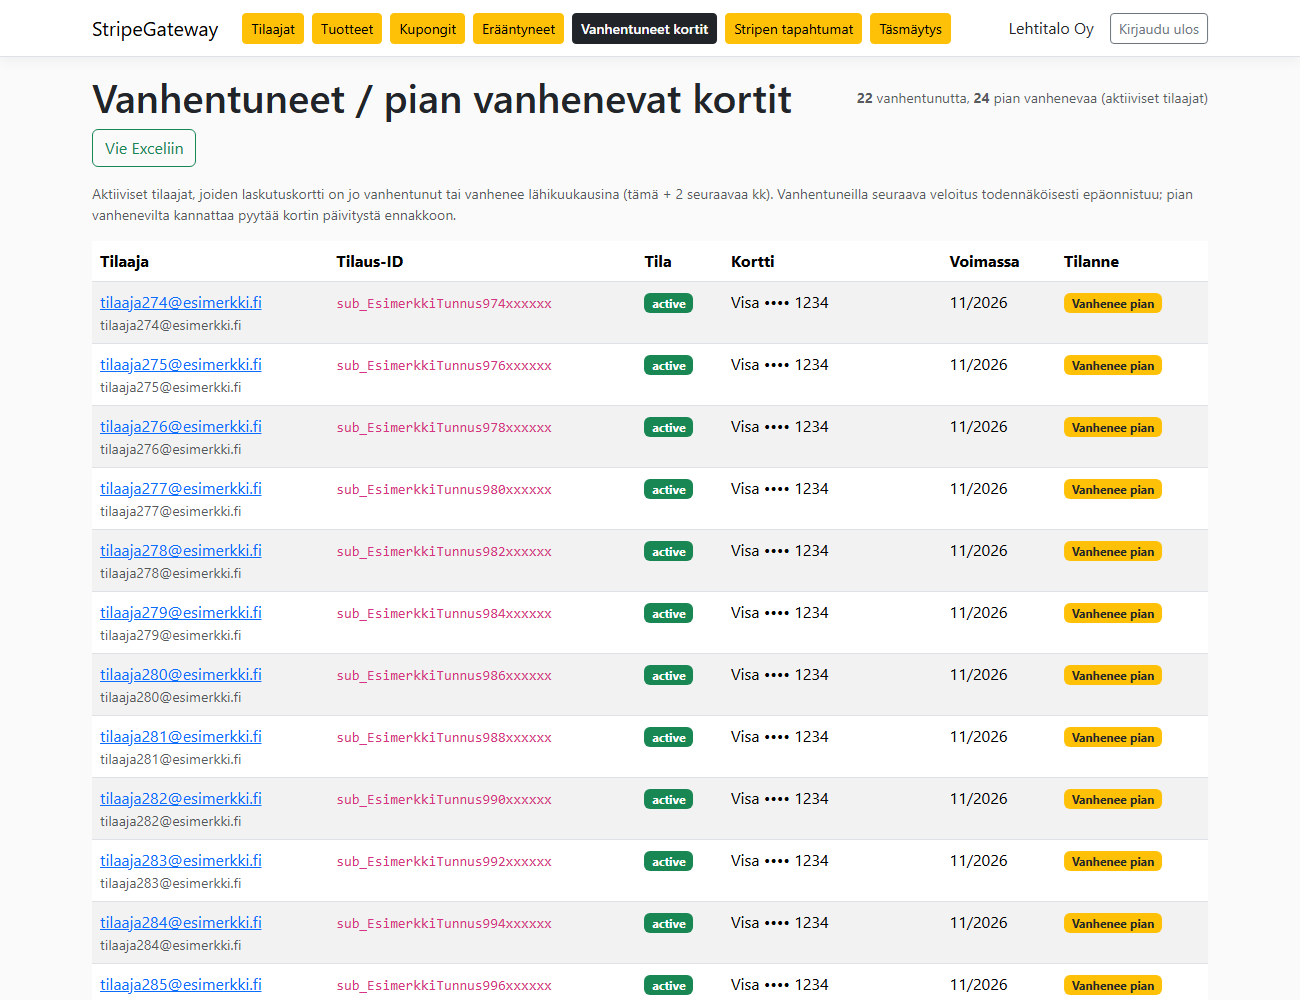Viewport: 1300px width, 1000px height.
Task: Open subscriber tilaaja274@esimerkki.fi link
Action: [181, 303]
